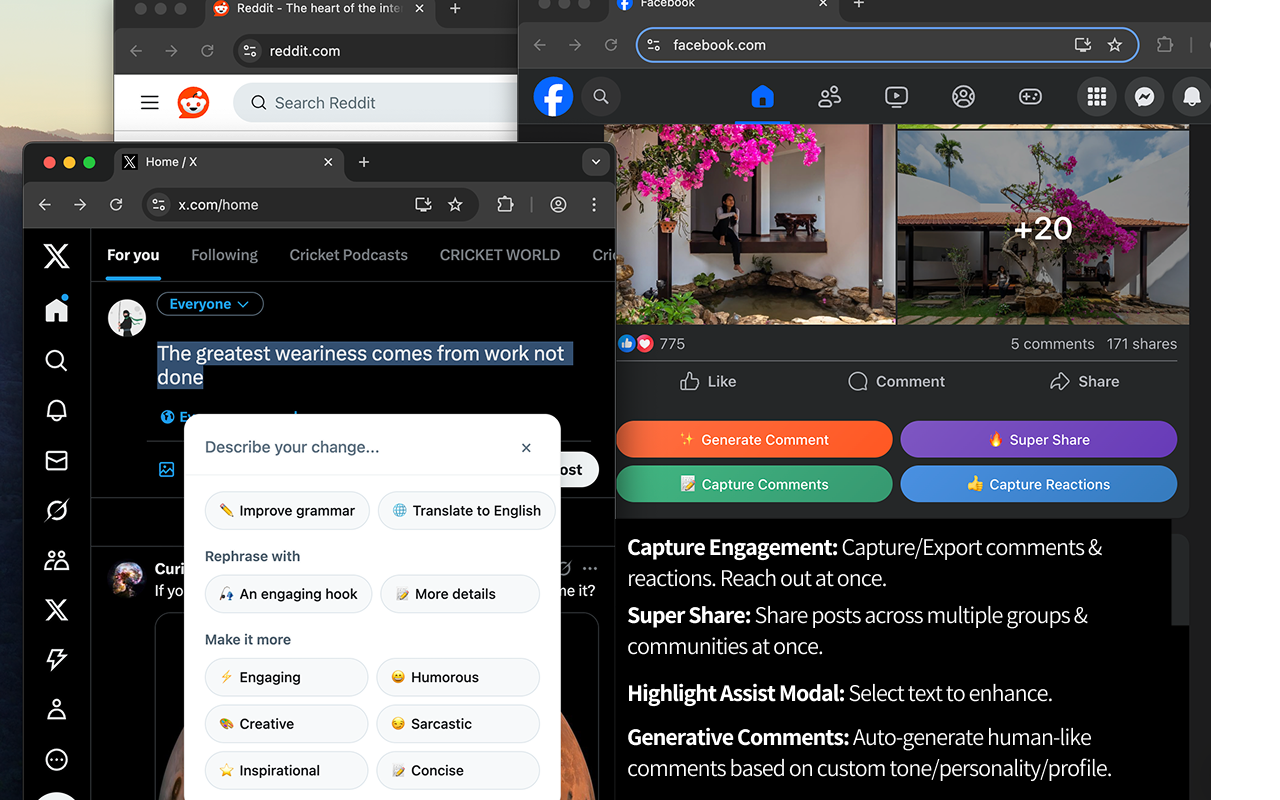Make it more Sarcastic
The height and width of the screenshot is (800, 1280).
click(458, 724)
